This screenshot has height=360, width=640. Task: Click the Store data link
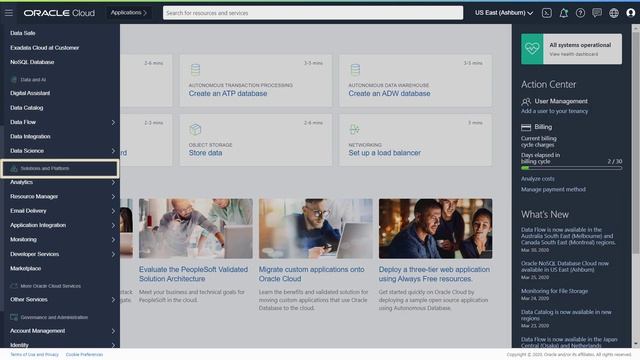[x=205, y=153]
